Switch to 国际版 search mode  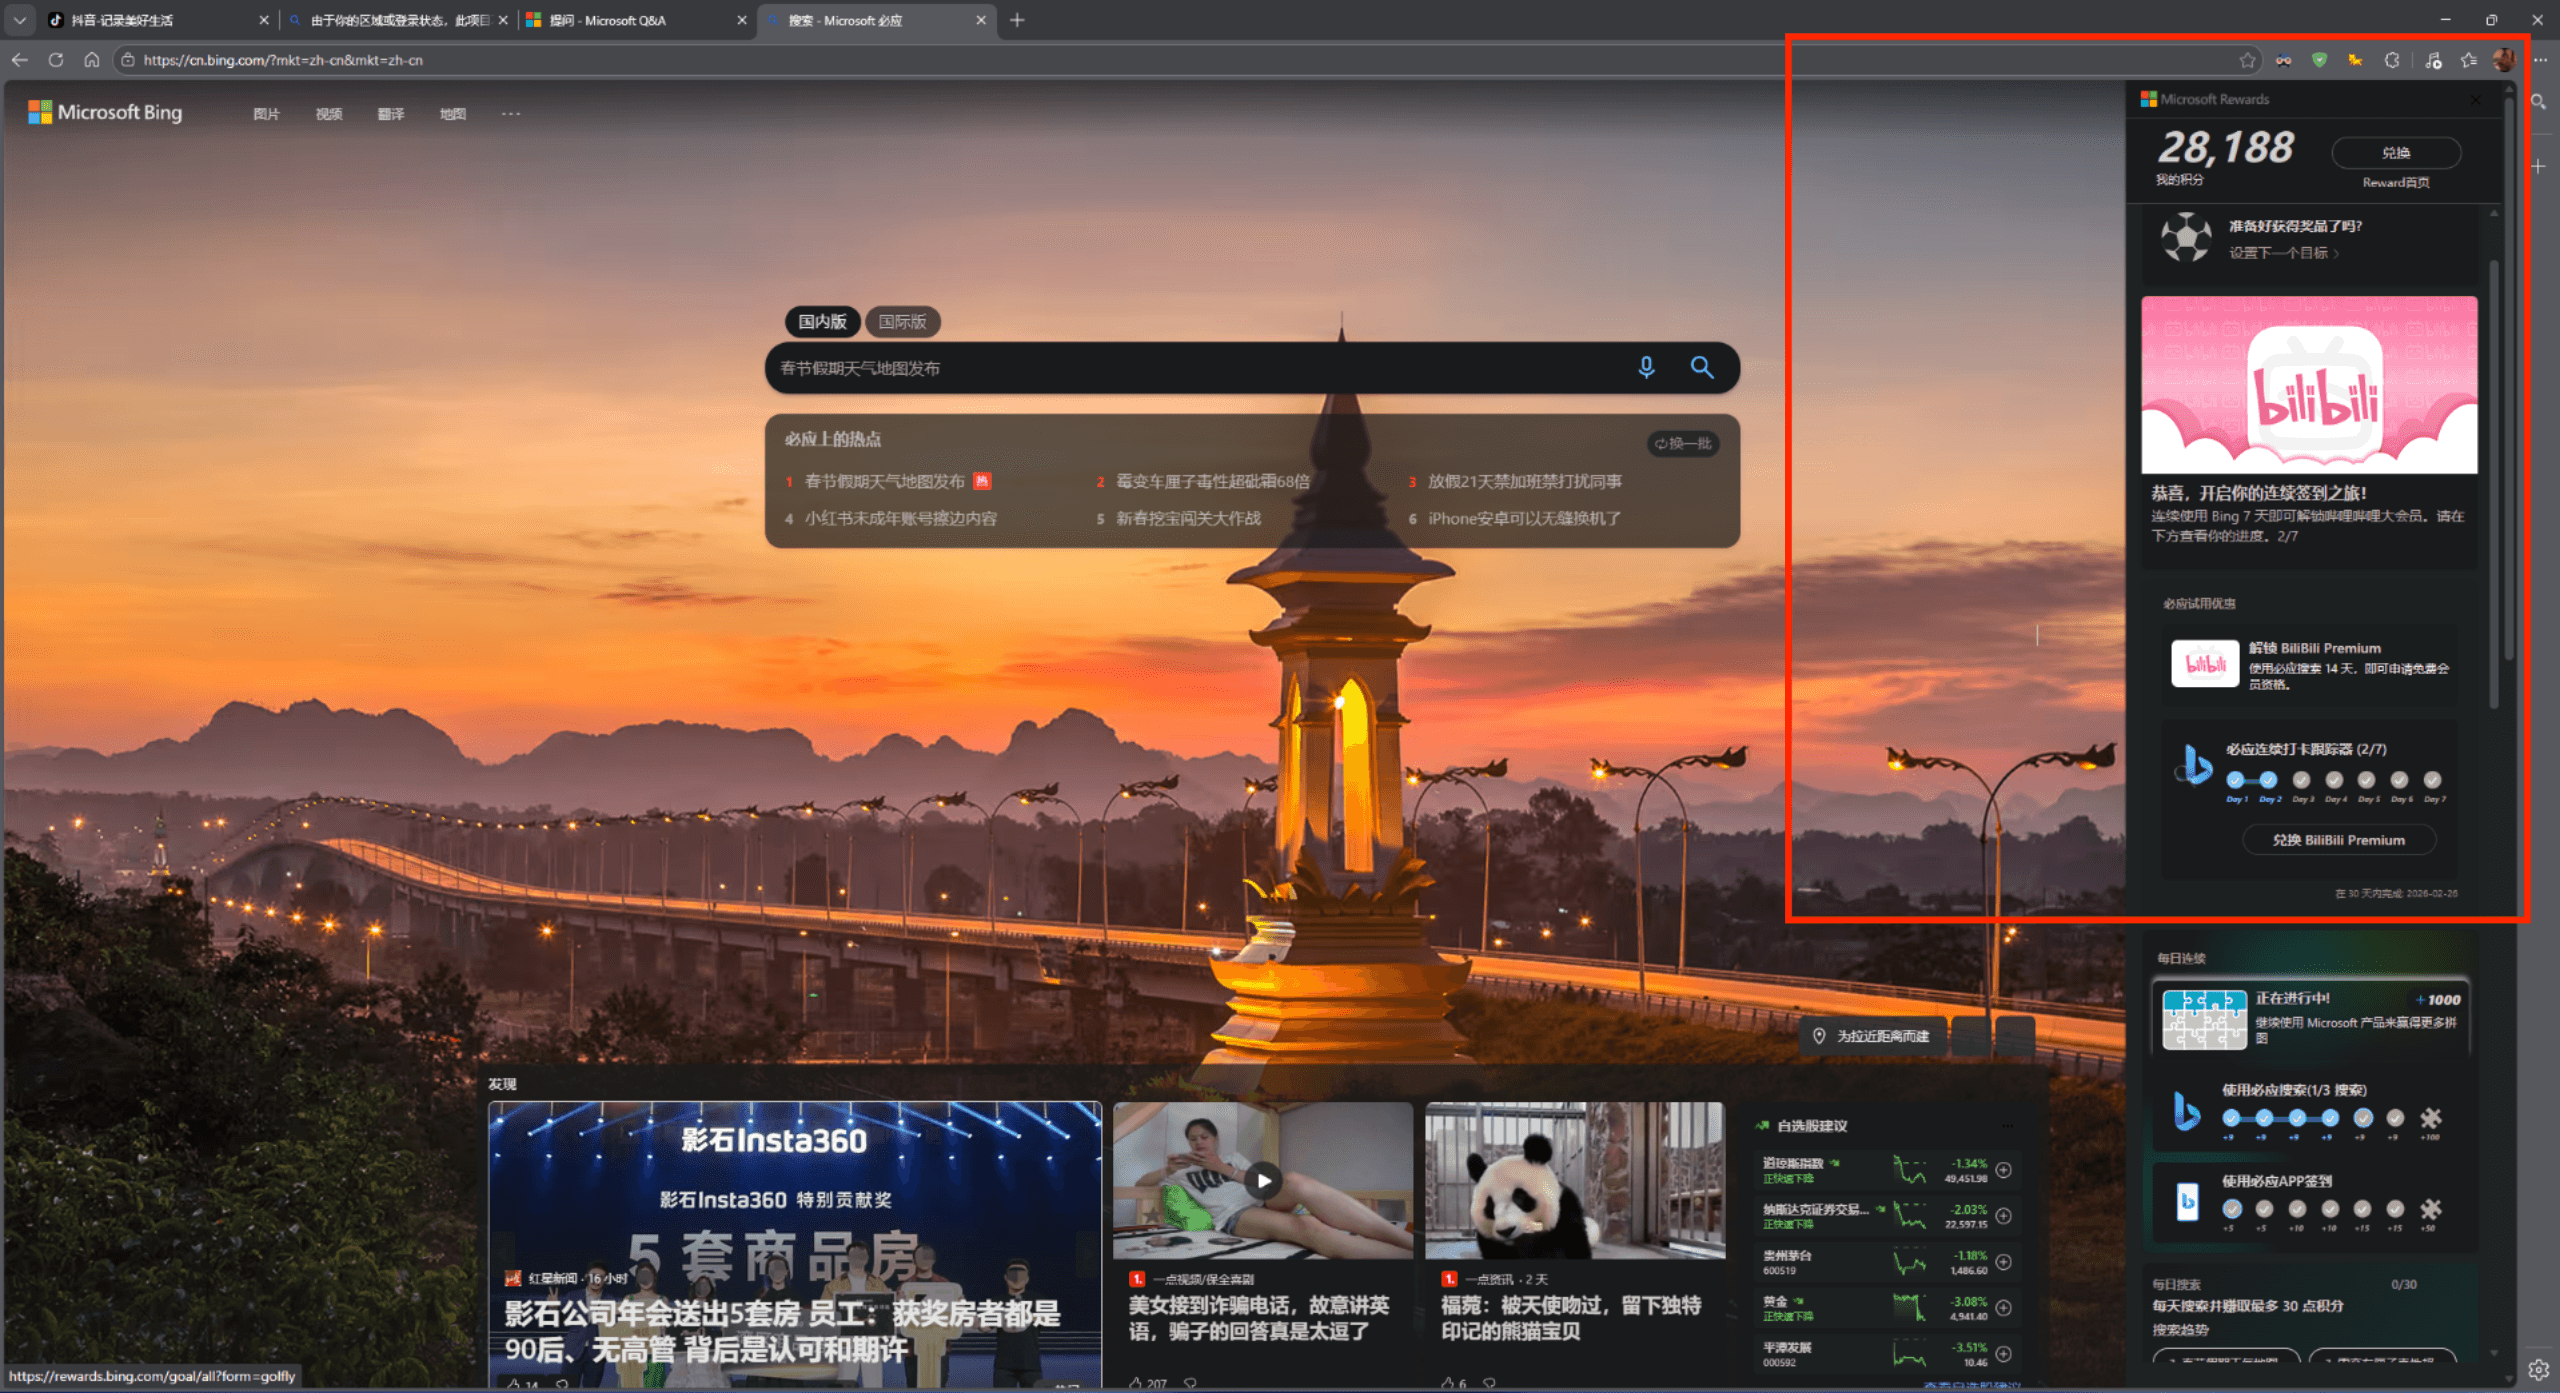[x=902, y=322]
